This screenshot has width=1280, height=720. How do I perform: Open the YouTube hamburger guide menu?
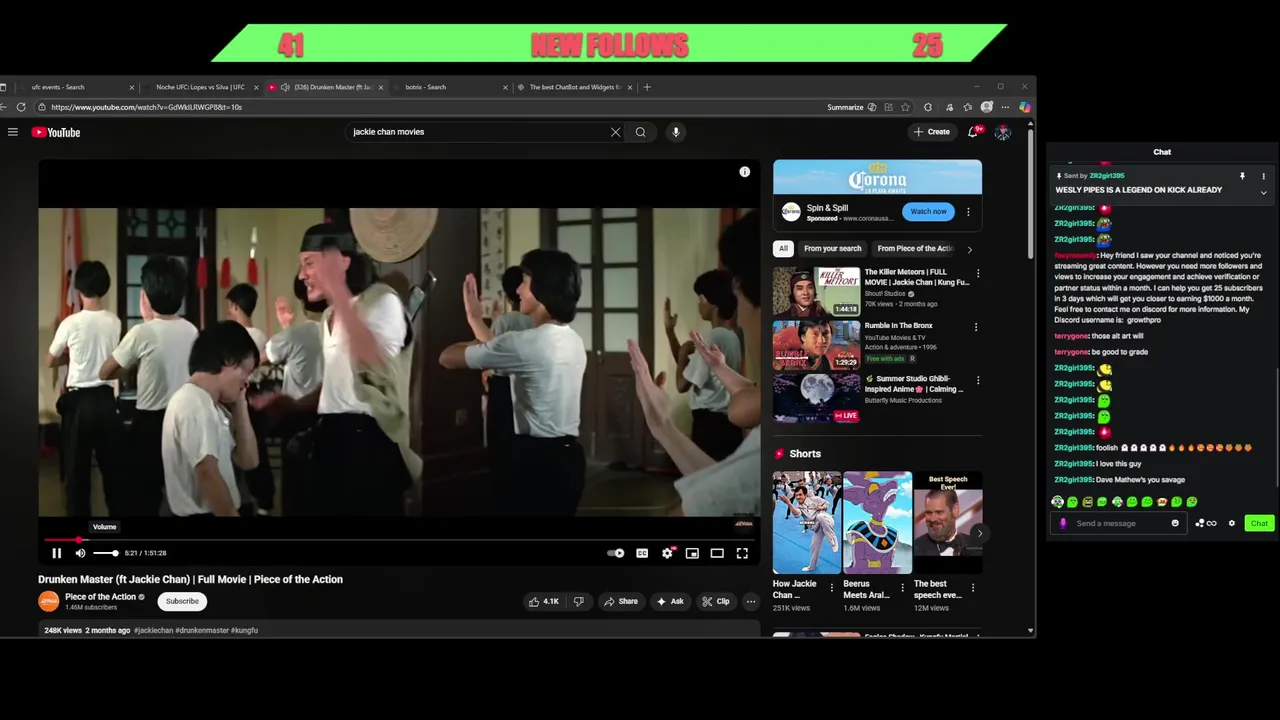click(13, 132)
